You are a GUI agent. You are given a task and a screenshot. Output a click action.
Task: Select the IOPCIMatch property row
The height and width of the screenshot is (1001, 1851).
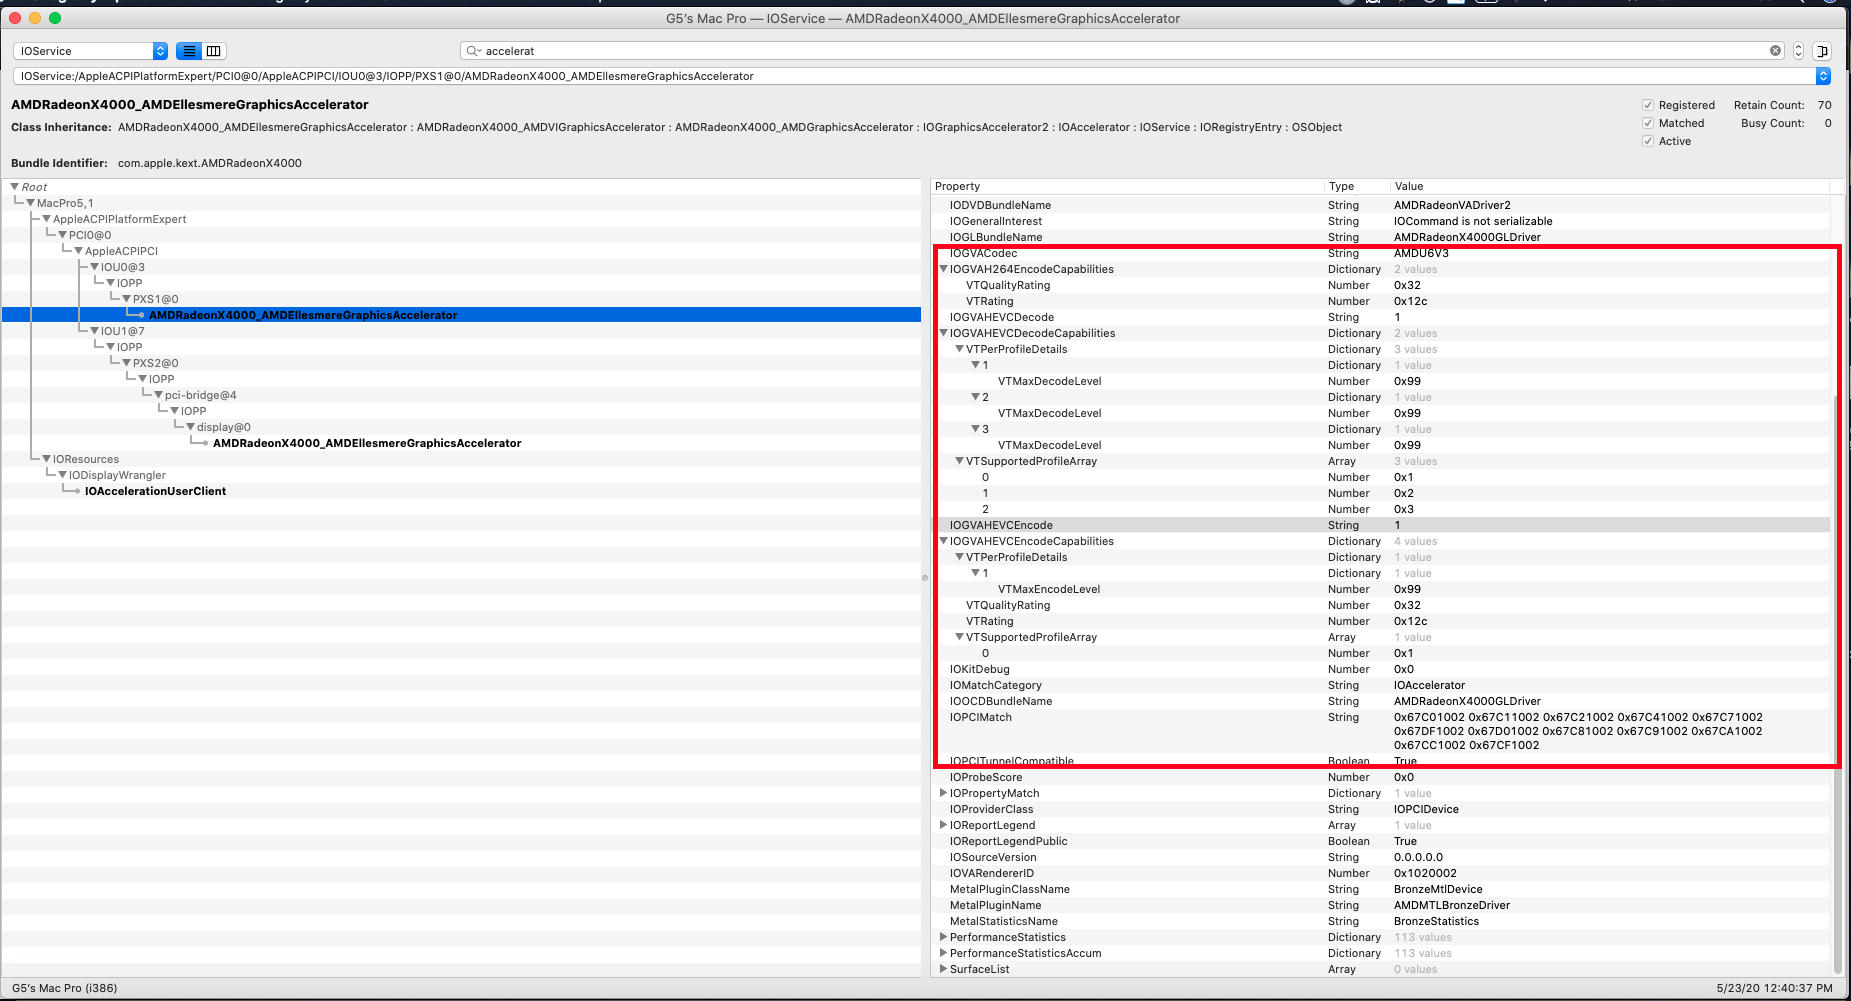coord(1381,731)
